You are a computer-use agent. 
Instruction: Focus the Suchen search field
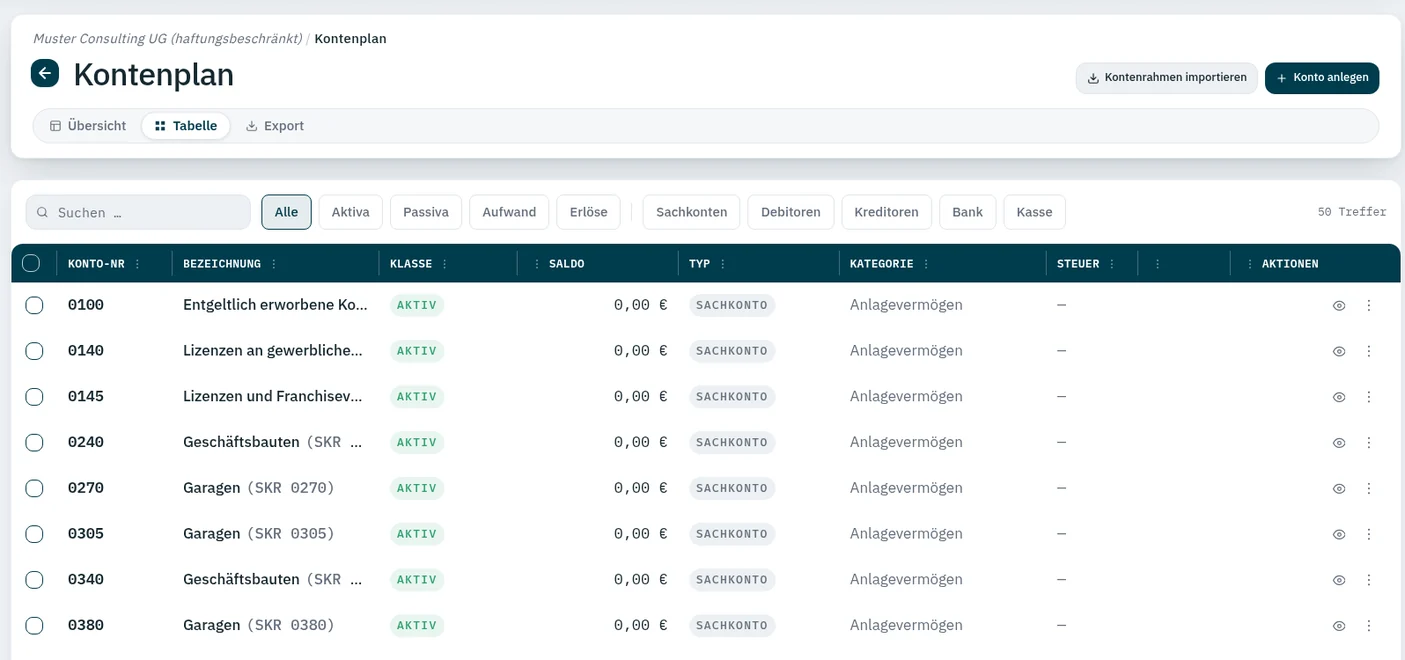click(138, 212)
